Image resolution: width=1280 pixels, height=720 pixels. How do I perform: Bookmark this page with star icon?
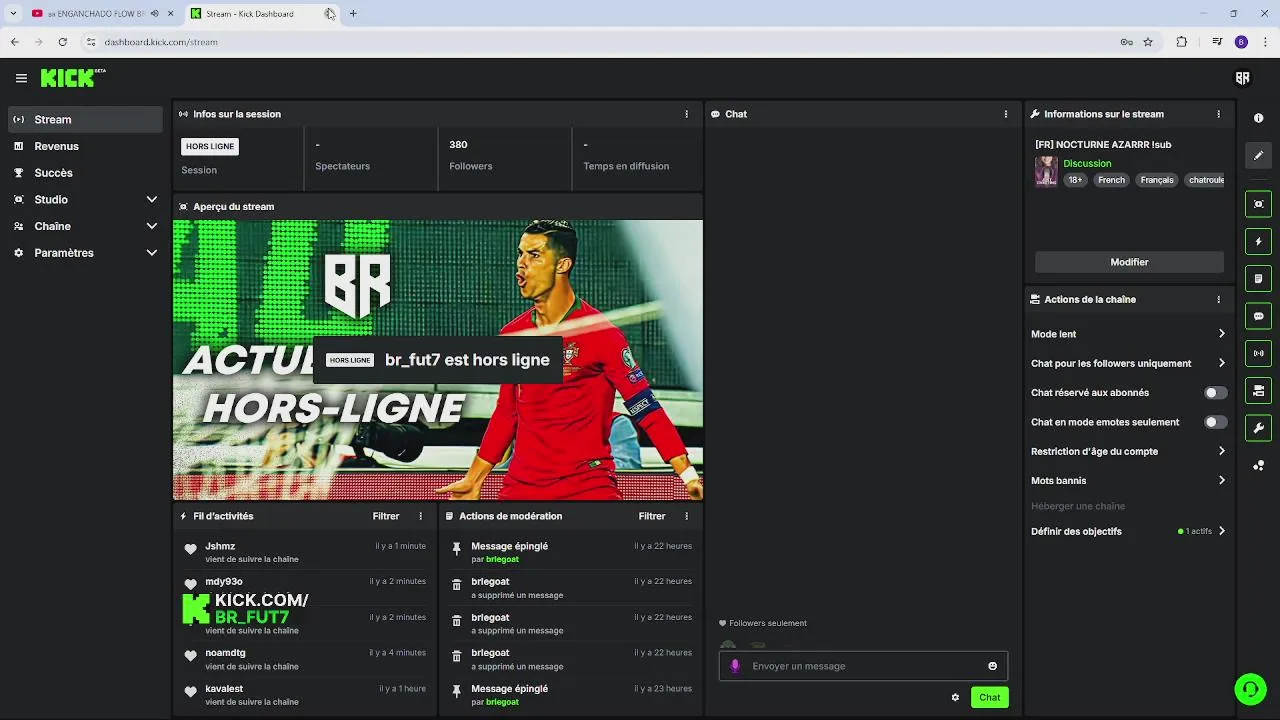[x=1148, y=42]
